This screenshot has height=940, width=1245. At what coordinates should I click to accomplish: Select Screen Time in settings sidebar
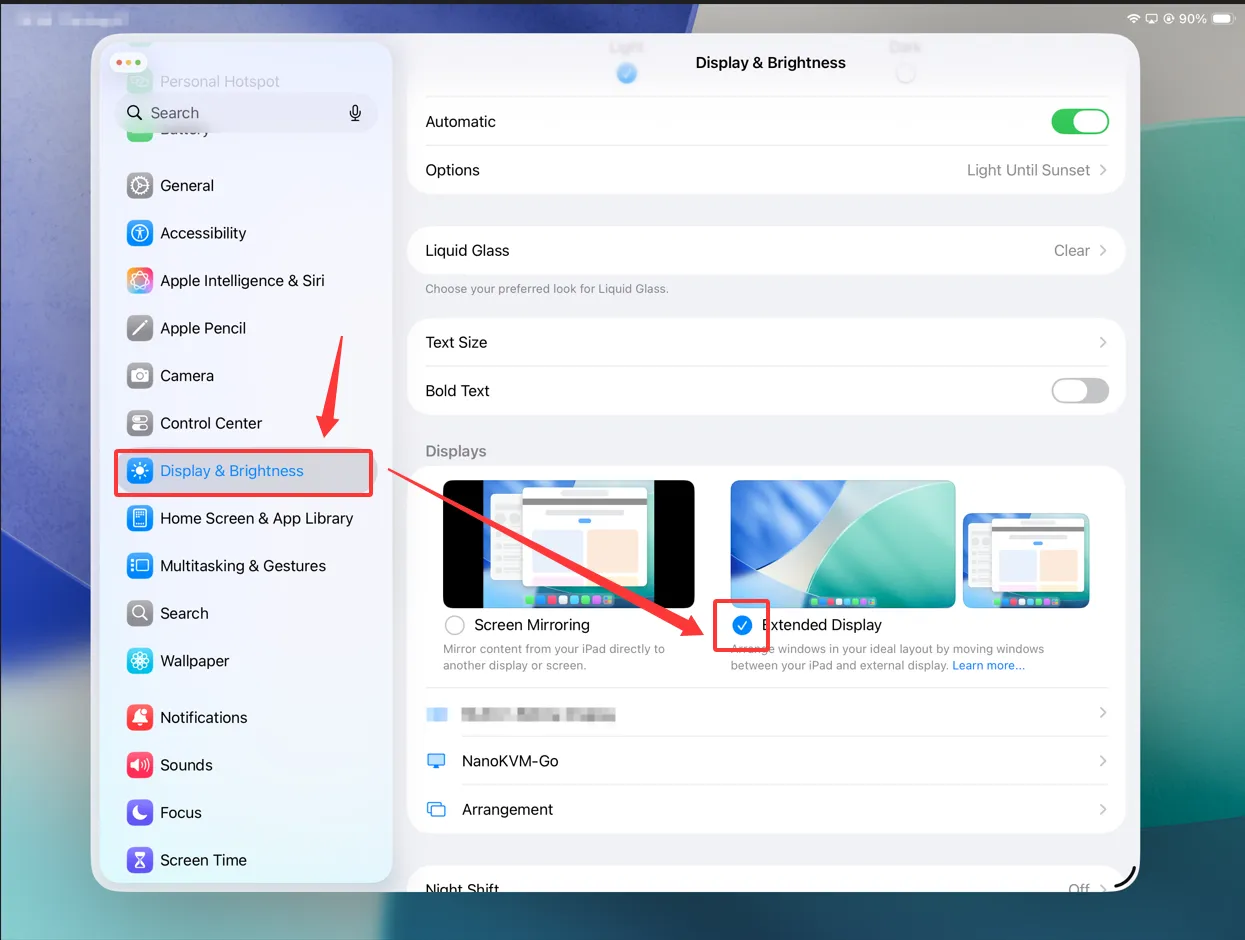tap(245, 860)
